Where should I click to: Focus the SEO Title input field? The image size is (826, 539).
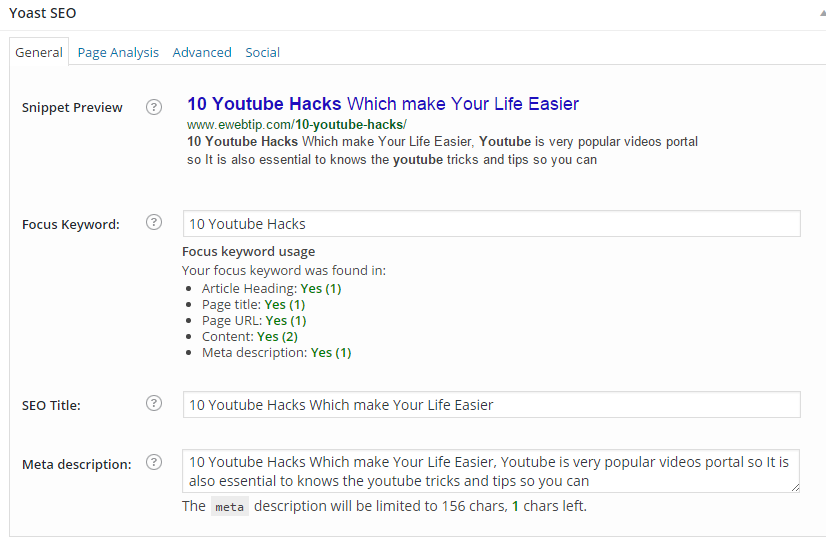[x=491, y=405]
